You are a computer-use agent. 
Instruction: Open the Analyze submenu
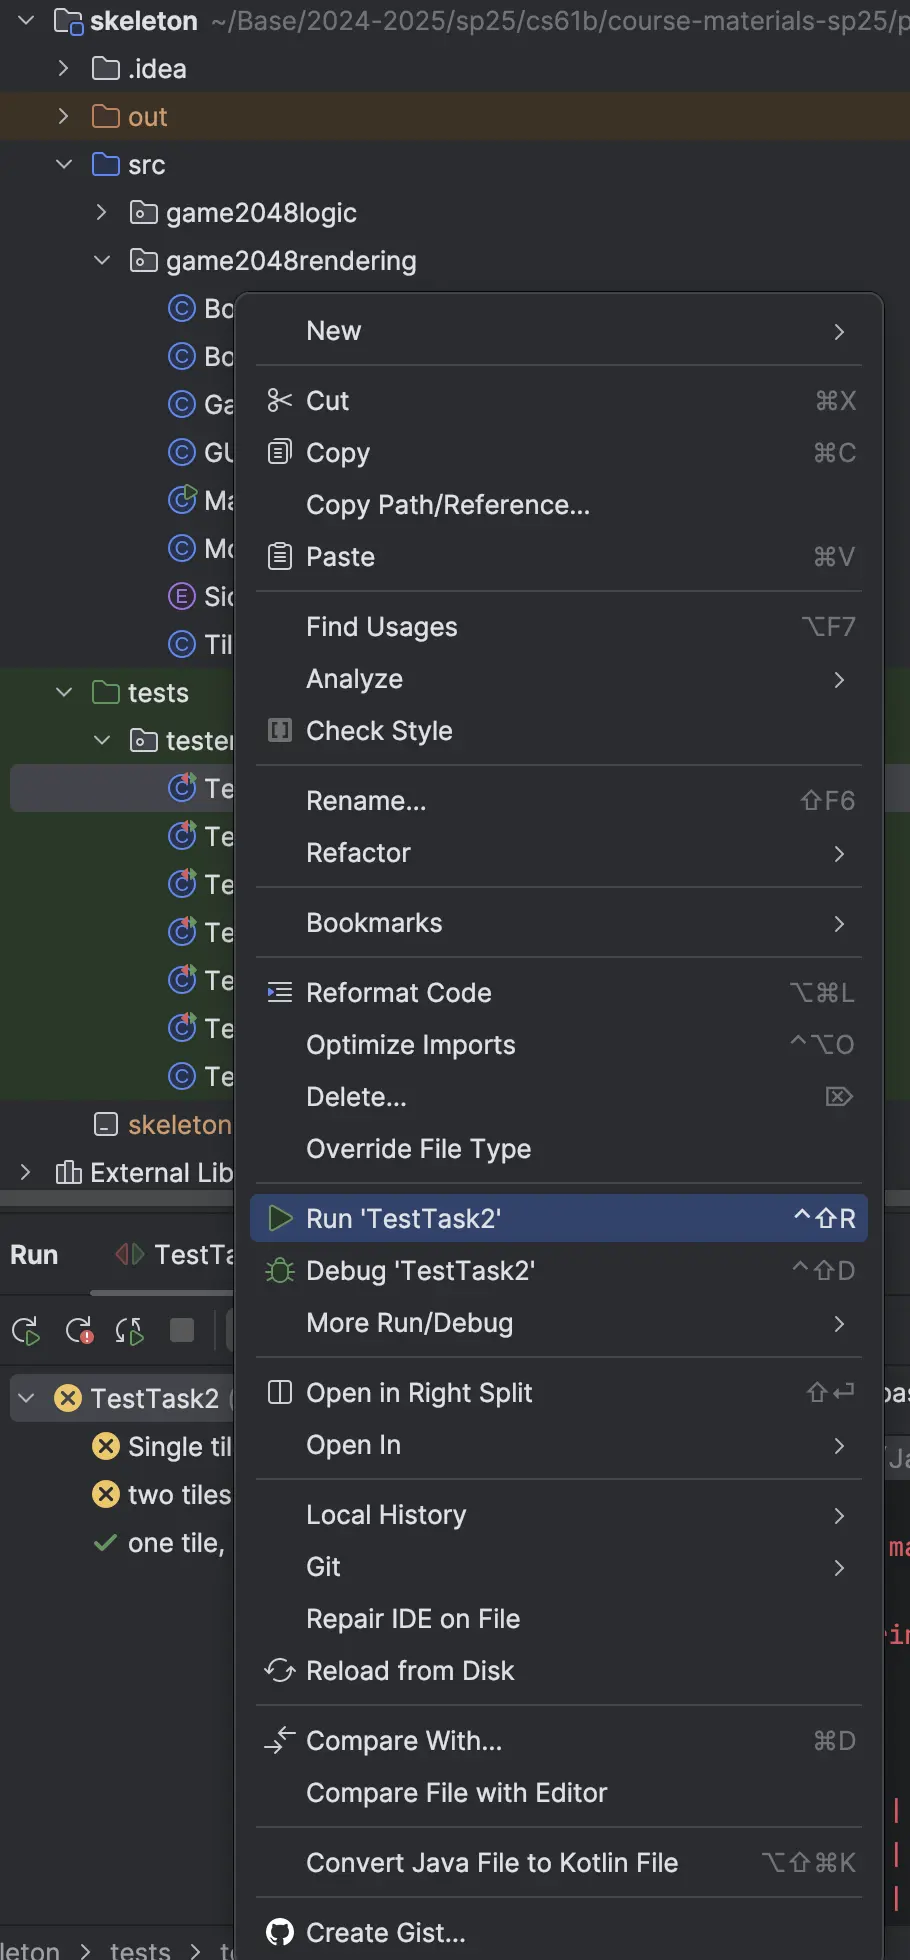coord(559,678)
